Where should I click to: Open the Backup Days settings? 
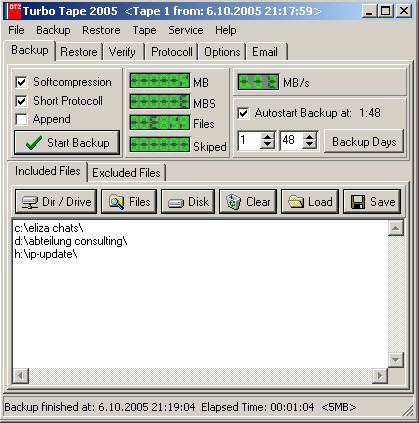364,142
